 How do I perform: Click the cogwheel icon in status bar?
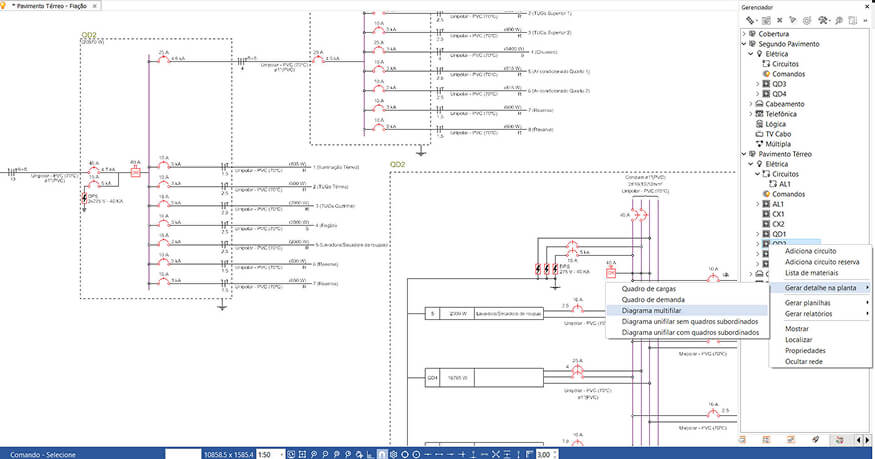click(x=393, y=455)
